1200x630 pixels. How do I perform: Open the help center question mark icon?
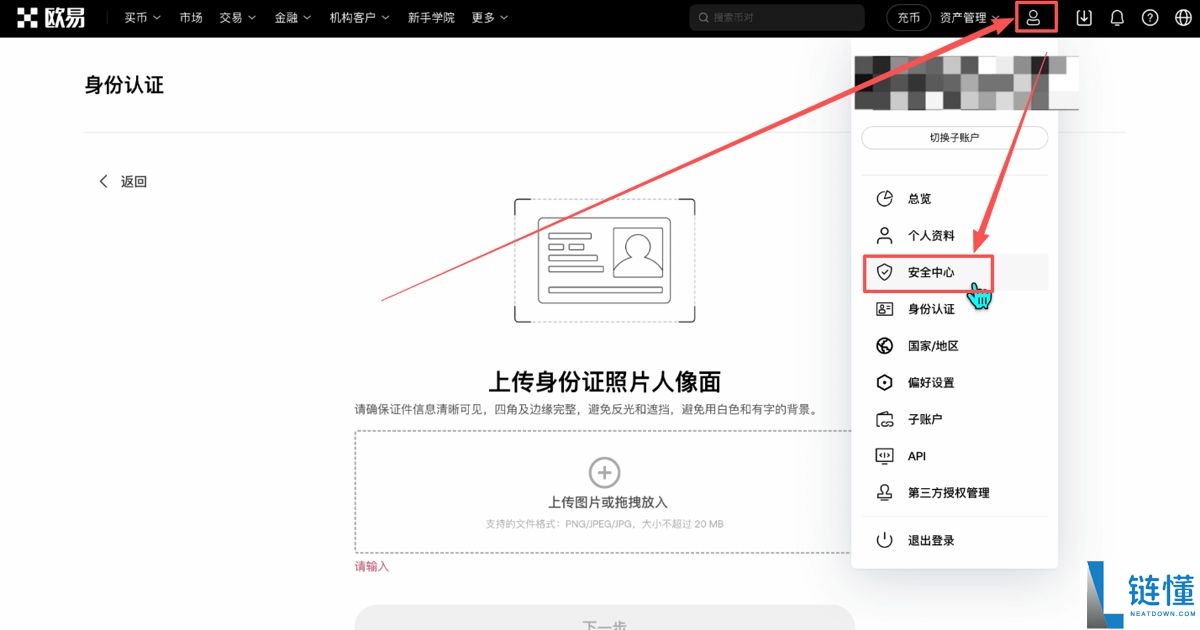coord(1149,17)
